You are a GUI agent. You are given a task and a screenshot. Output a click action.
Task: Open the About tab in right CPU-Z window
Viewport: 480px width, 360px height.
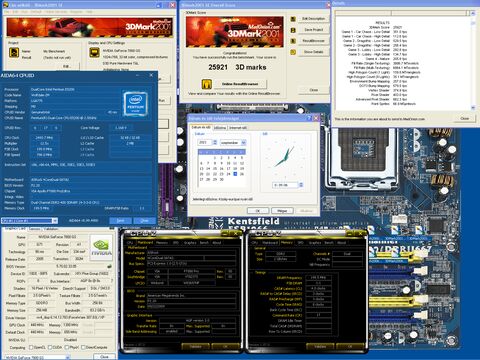341,243
